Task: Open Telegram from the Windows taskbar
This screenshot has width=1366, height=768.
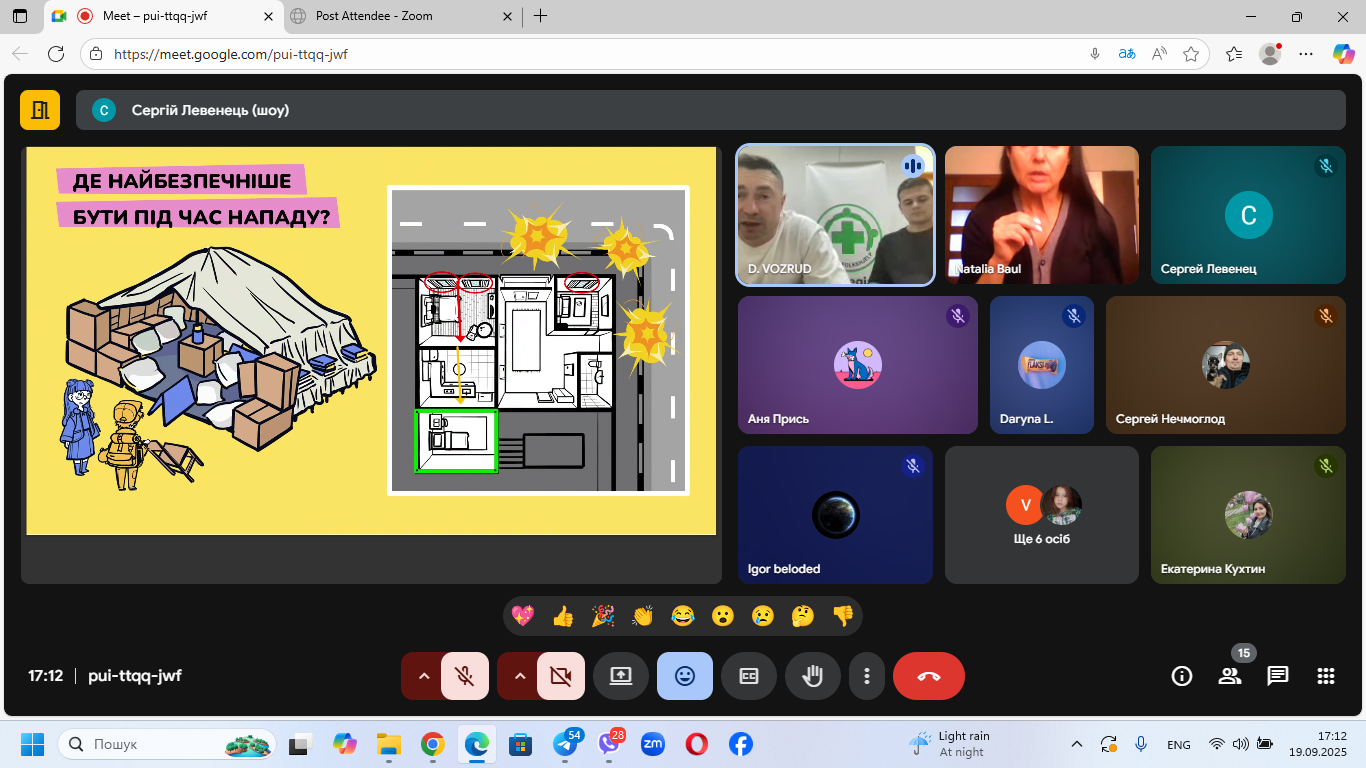Action: click(x=564, y=745)
